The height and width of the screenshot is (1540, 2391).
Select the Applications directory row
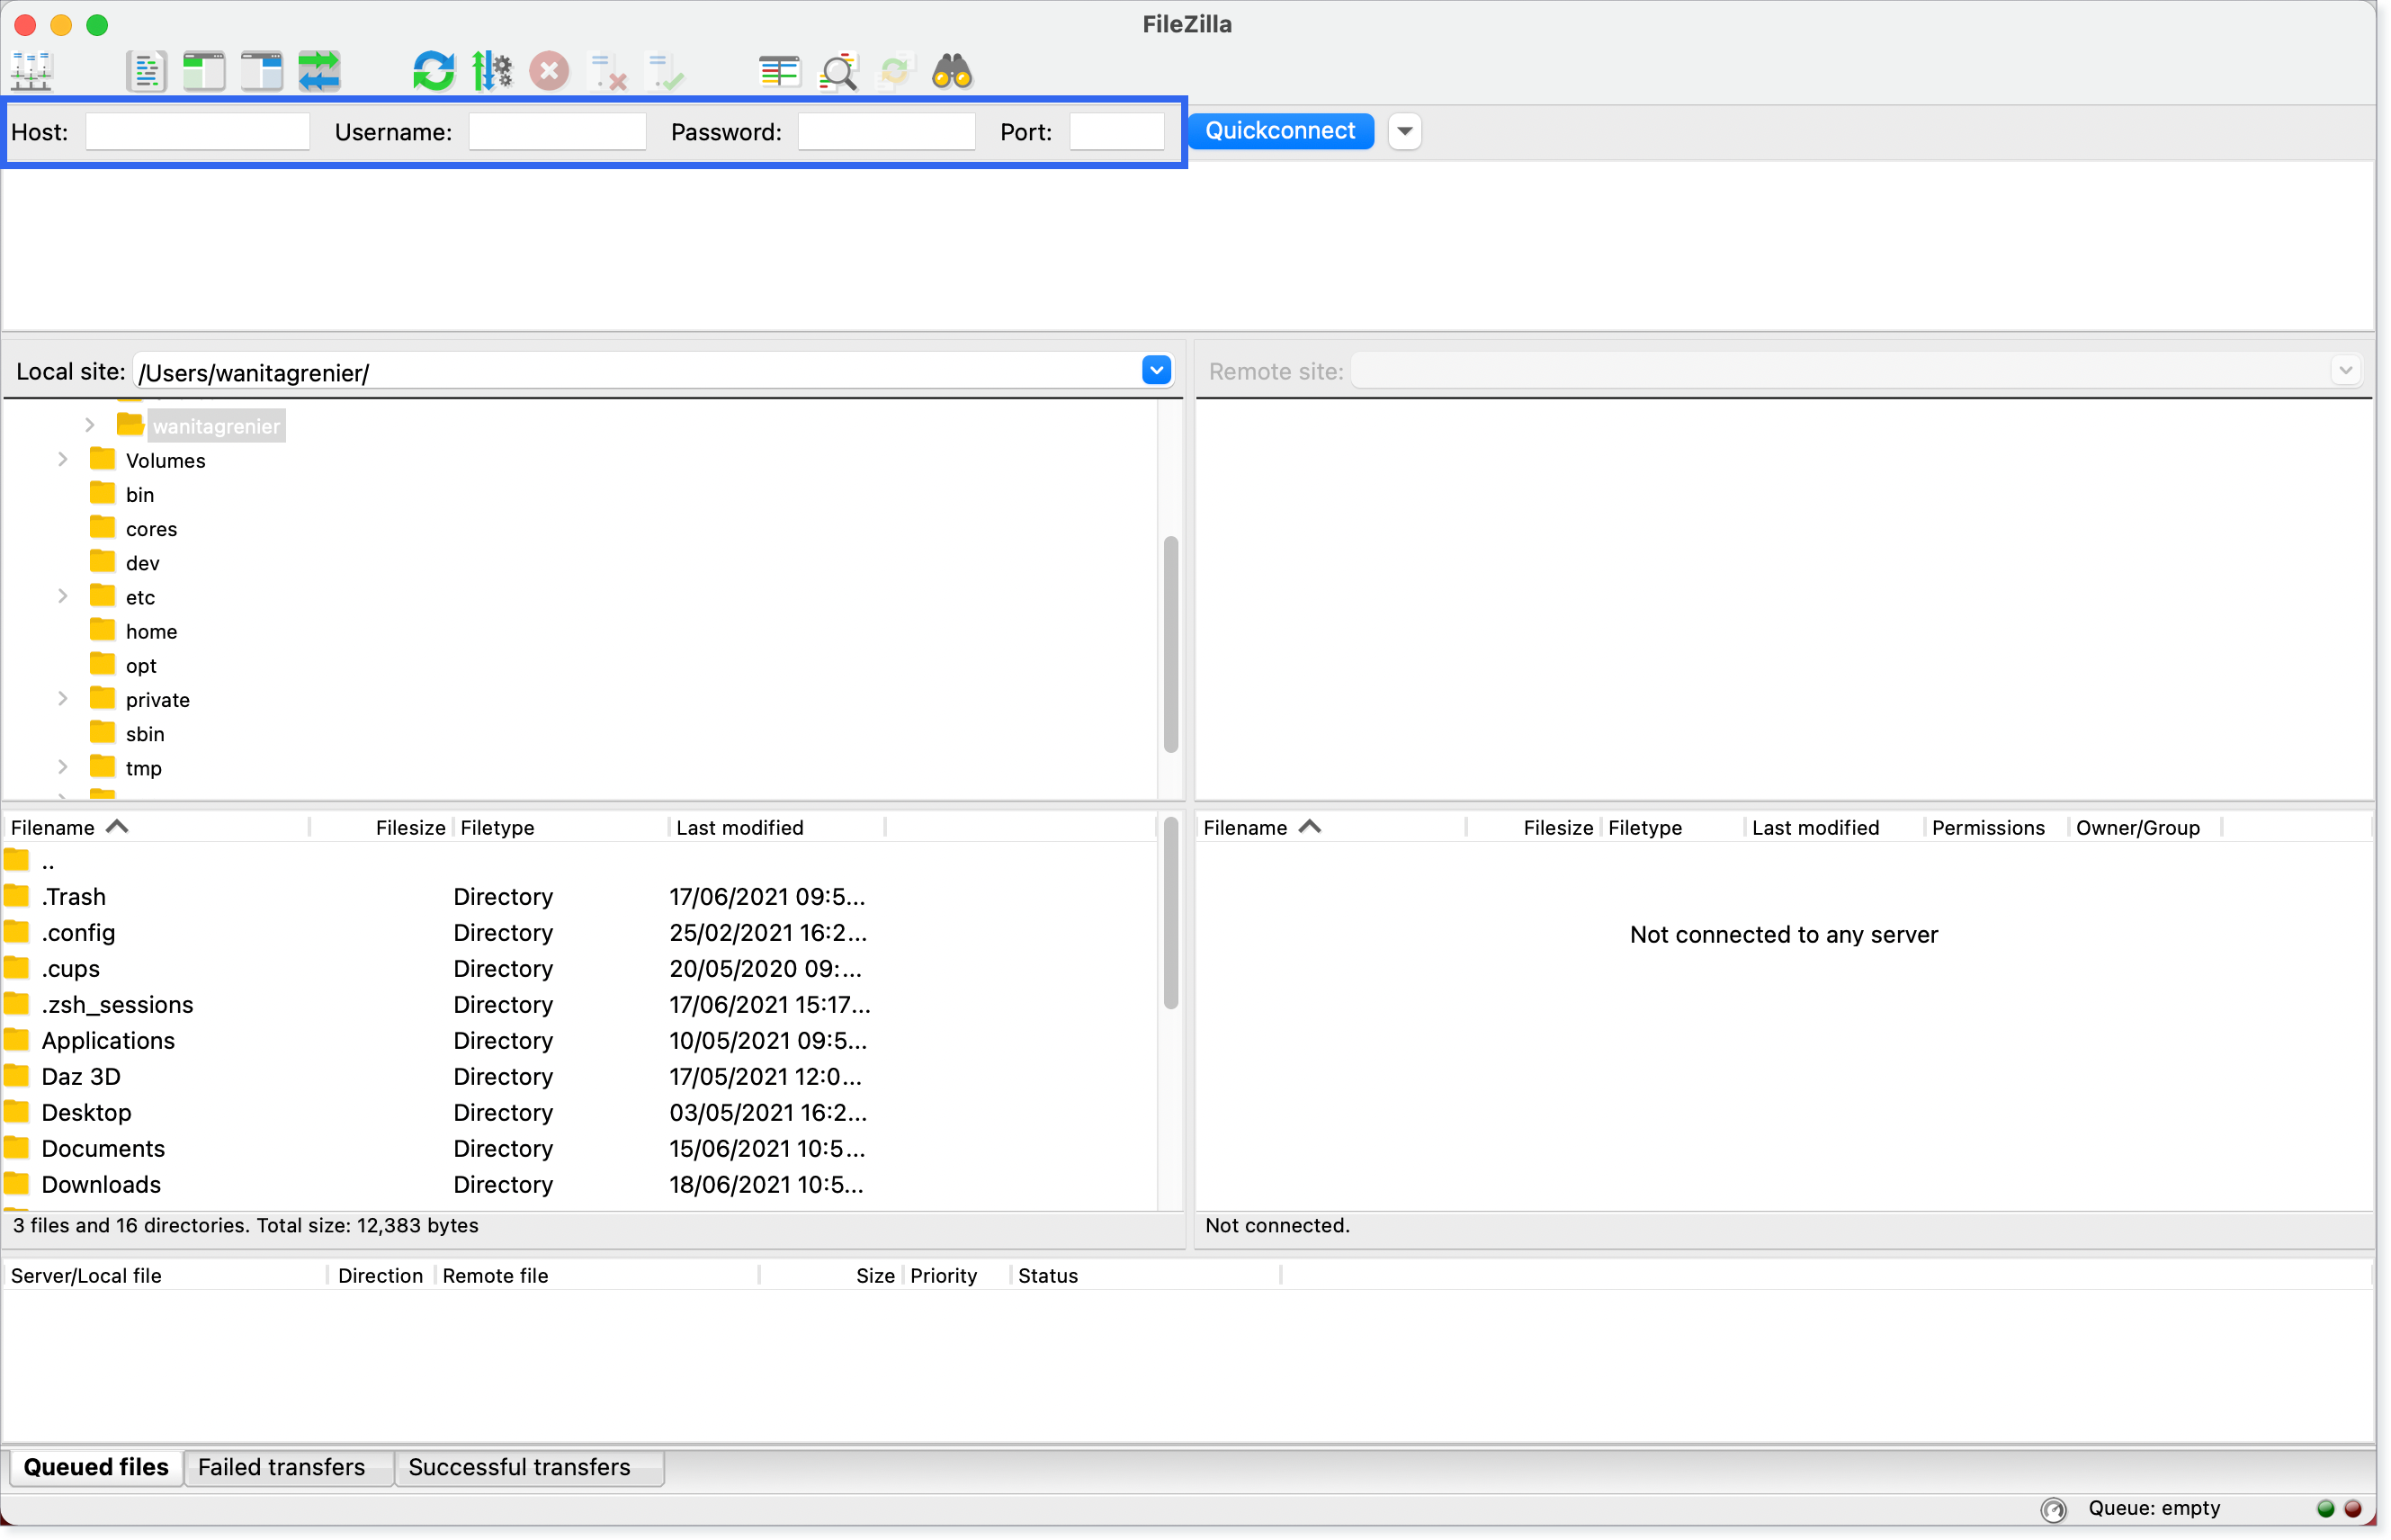(579, 1041)
